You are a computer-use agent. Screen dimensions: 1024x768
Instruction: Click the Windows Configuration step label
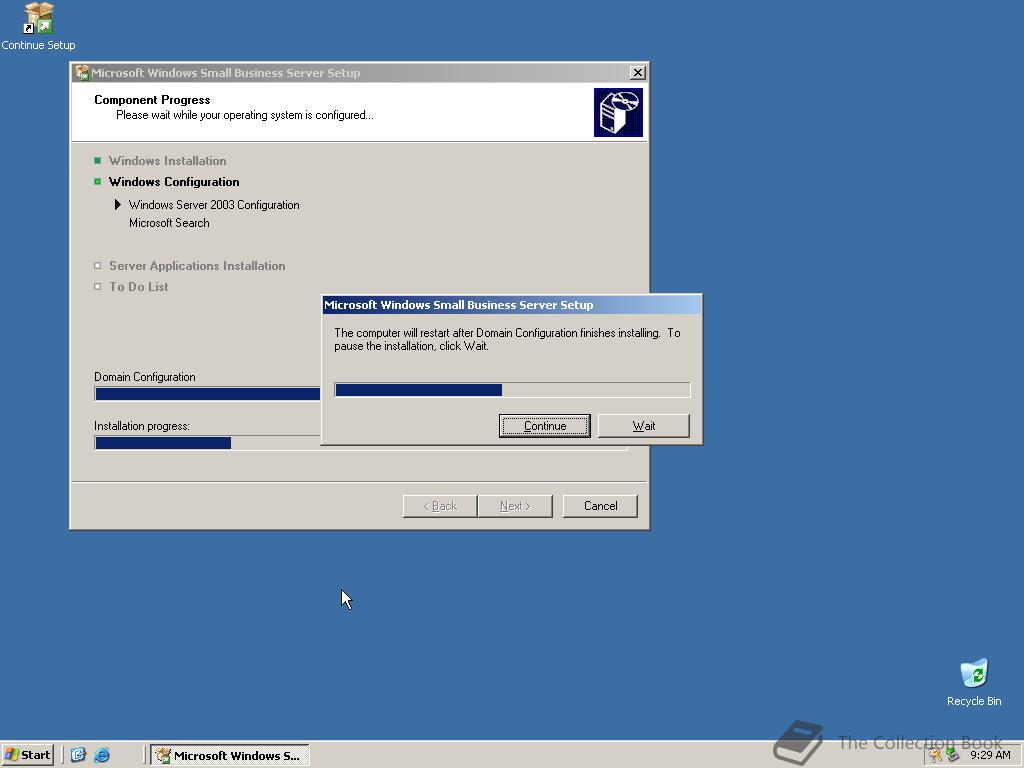coord(174,182)
